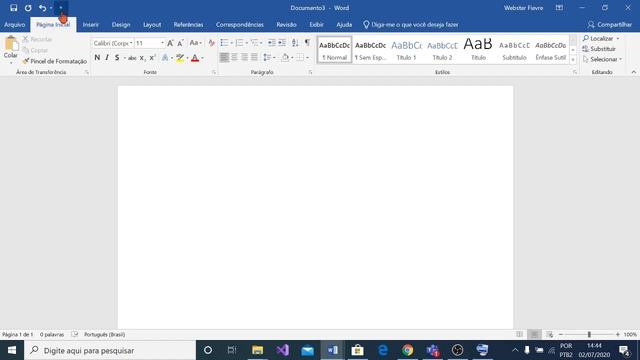The width and height of the screenshot is (640, 360).
Task: Decrease the paragraph indent
Action: point(271,43)
